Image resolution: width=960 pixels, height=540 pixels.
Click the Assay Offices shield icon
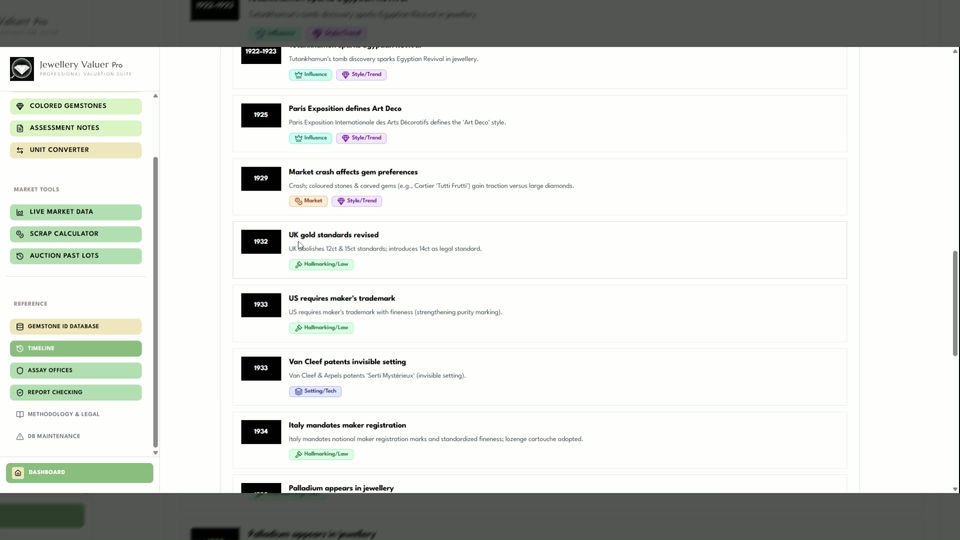pyautogui.click(x=20, y=370)
